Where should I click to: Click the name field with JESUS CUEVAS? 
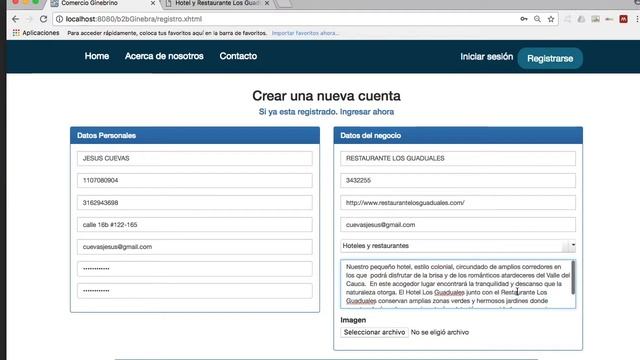[x=195, y=158]
